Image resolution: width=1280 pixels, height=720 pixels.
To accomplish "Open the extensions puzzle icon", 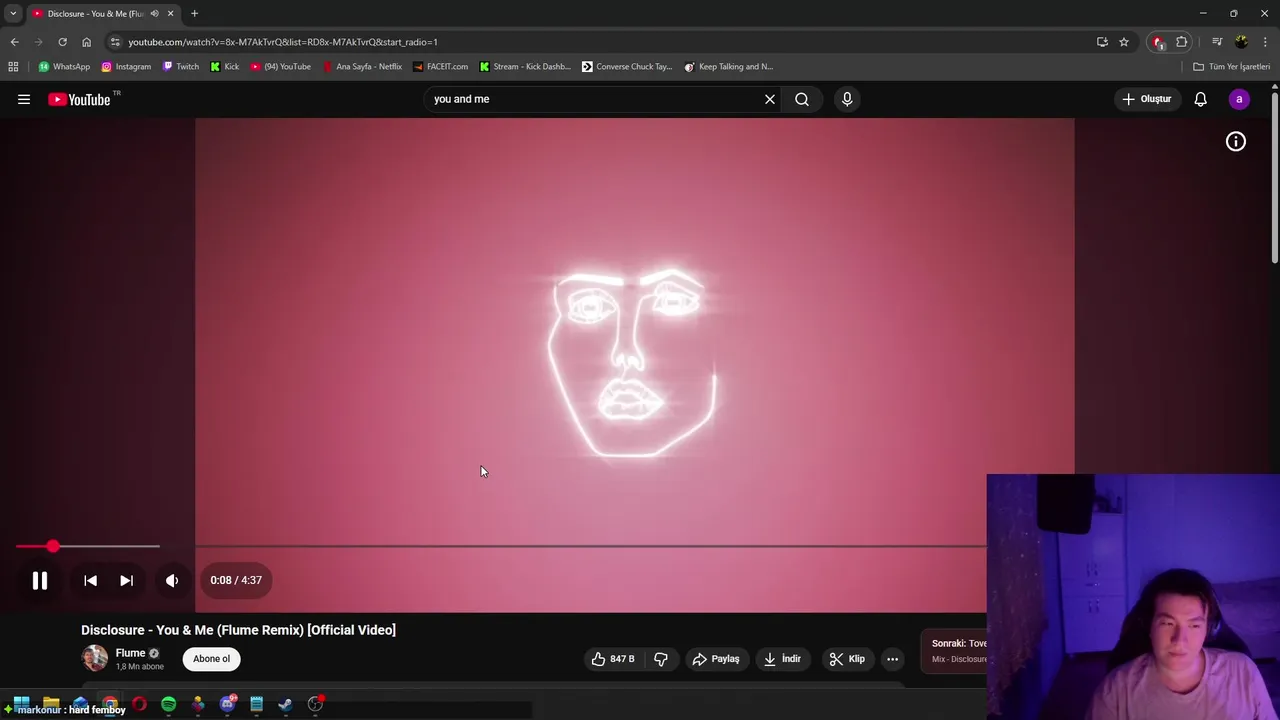I will pyautogui.click(x=1182, y=42).
